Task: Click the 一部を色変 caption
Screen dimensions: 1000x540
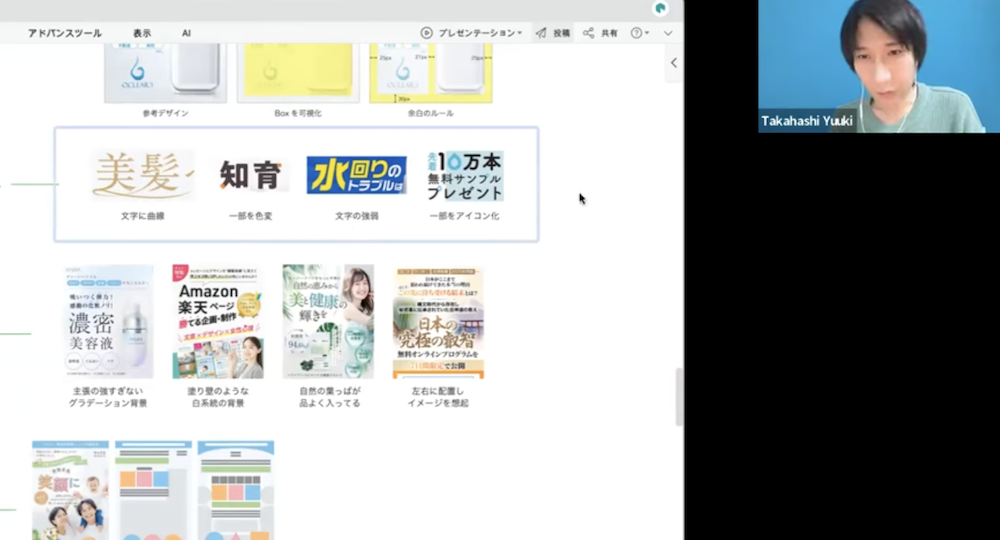Action: click(x=251, y=216)
